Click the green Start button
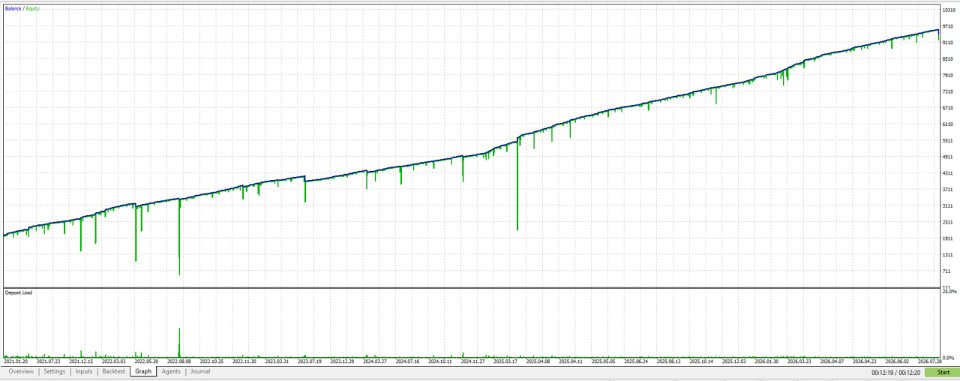This screenshot has height=381, width=960. click(x=943, y=372)
